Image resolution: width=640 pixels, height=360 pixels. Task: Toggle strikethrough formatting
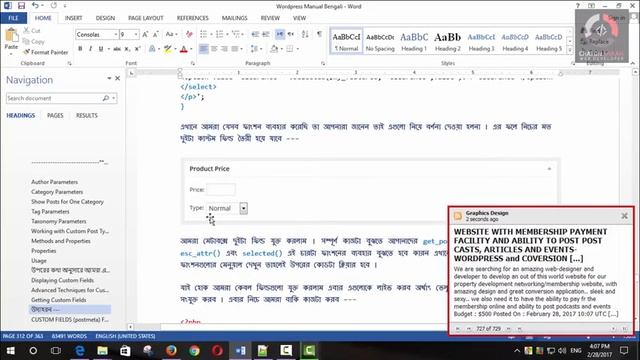click(x=117, y=49)
